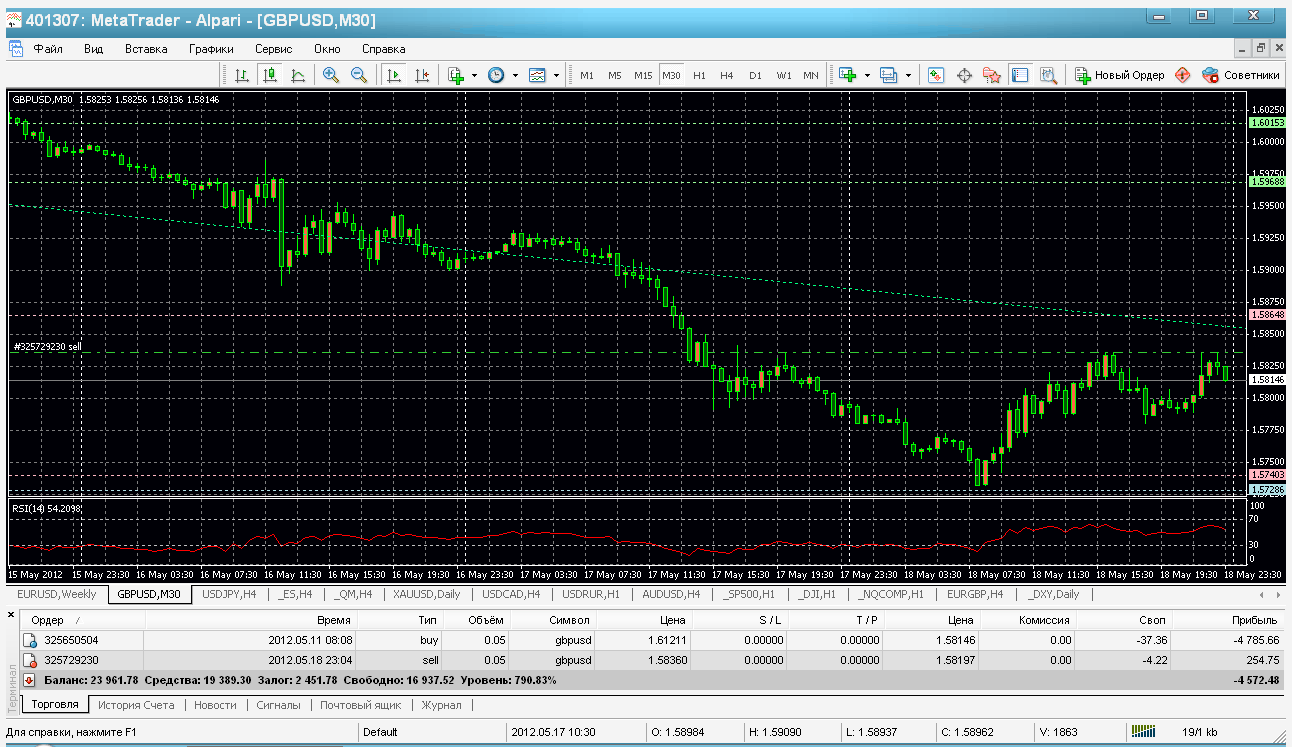Switch to USDJPY,H4 chart tab

point(229,594)
